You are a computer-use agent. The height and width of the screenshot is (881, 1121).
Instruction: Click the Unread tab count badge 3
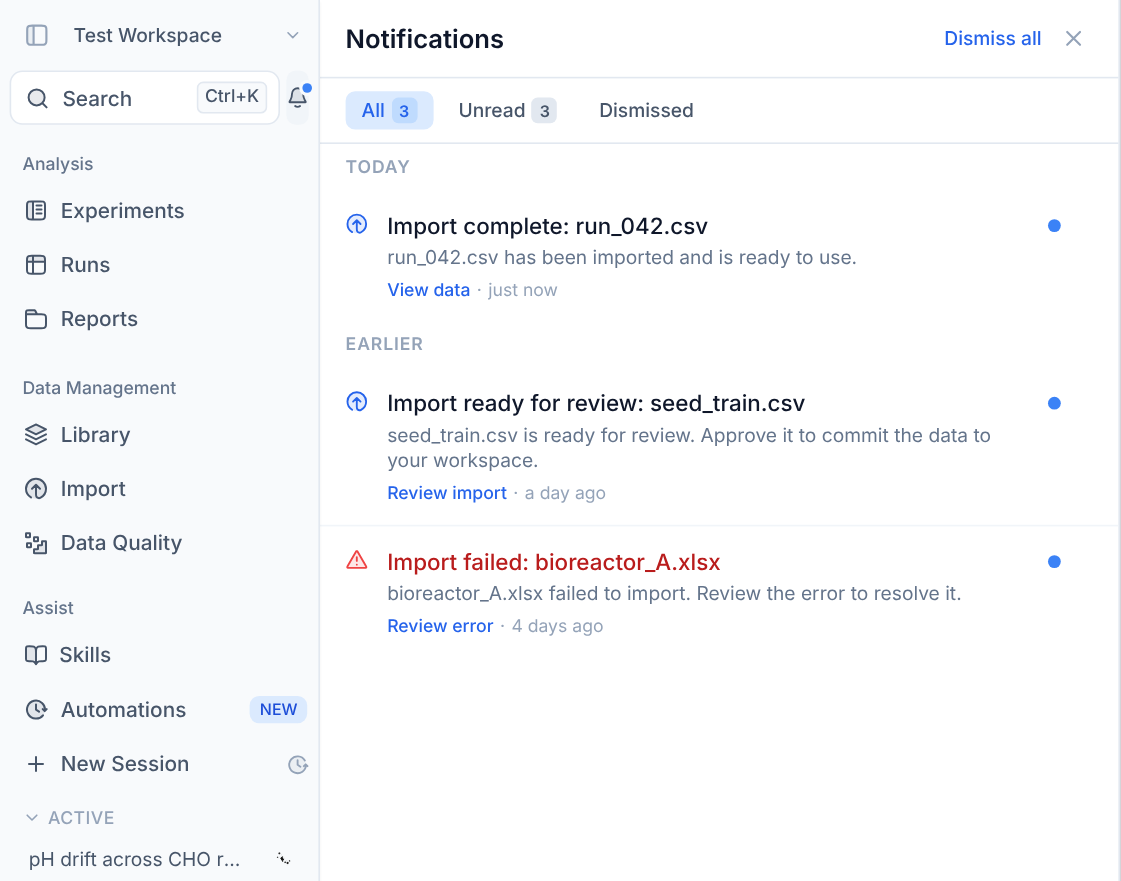coord(544,111)
